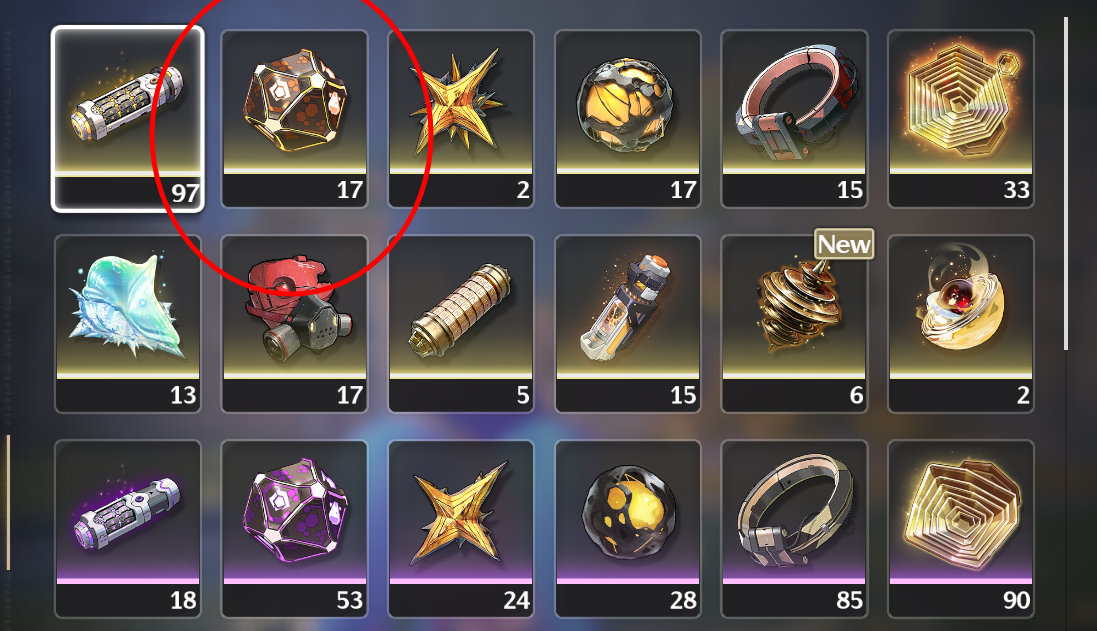Select the grey ring item with count 85
The image size is (1097, 631).
794,529
